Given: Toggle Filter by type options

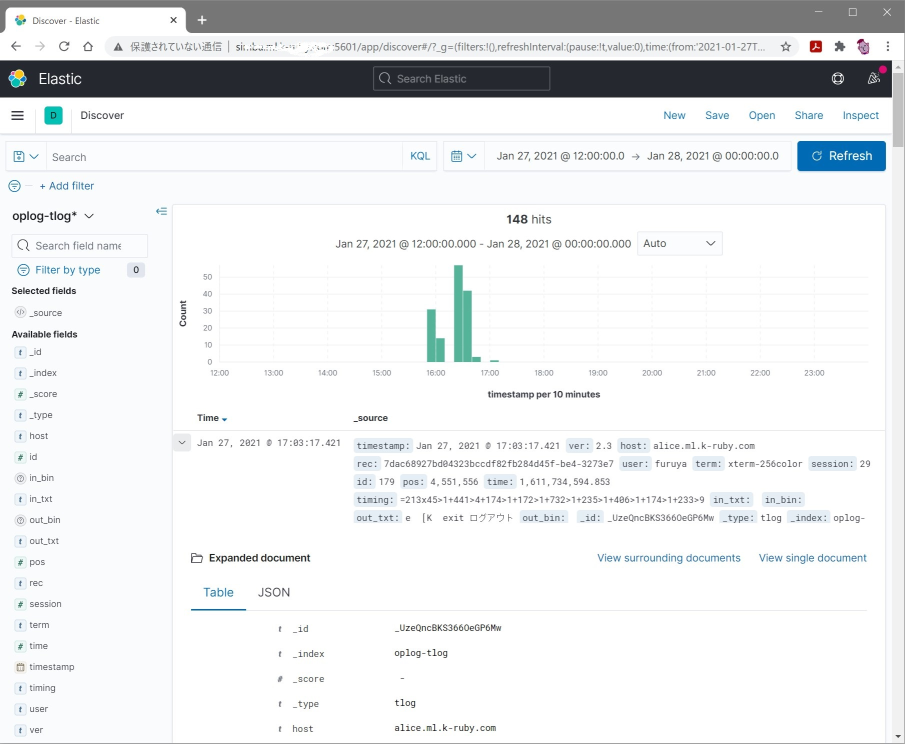Looking at the screenshot, I should [68, 270].
